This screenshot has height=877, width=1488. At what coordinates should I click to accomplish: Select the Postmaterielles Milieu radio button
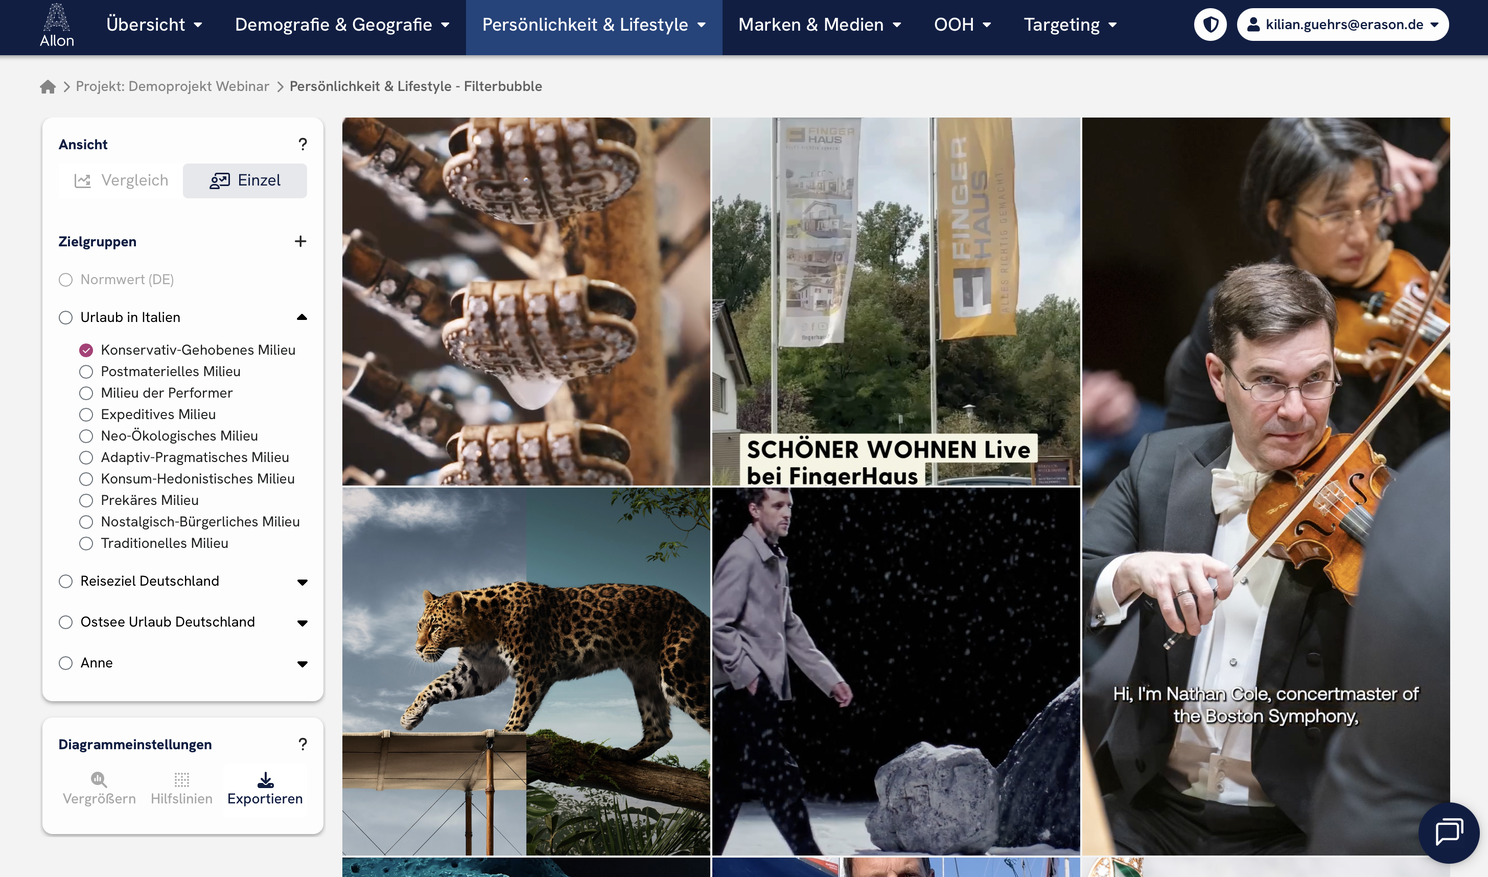point(86,372)
